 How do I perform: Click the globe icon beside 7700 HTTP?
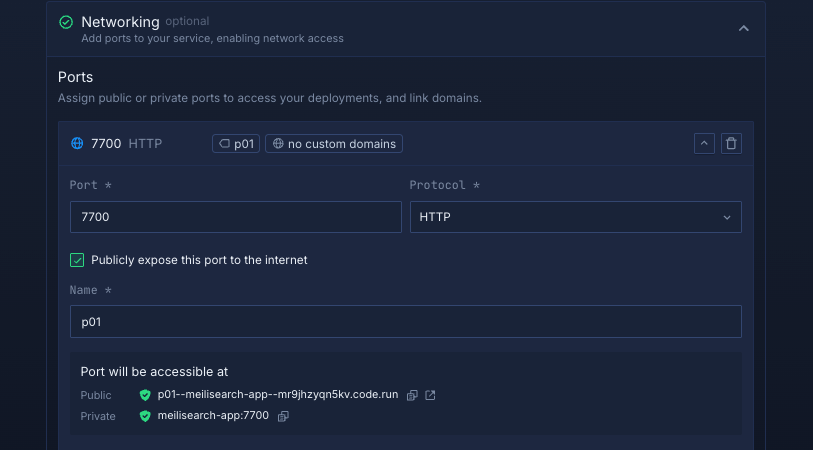click(x=77, y=144)
